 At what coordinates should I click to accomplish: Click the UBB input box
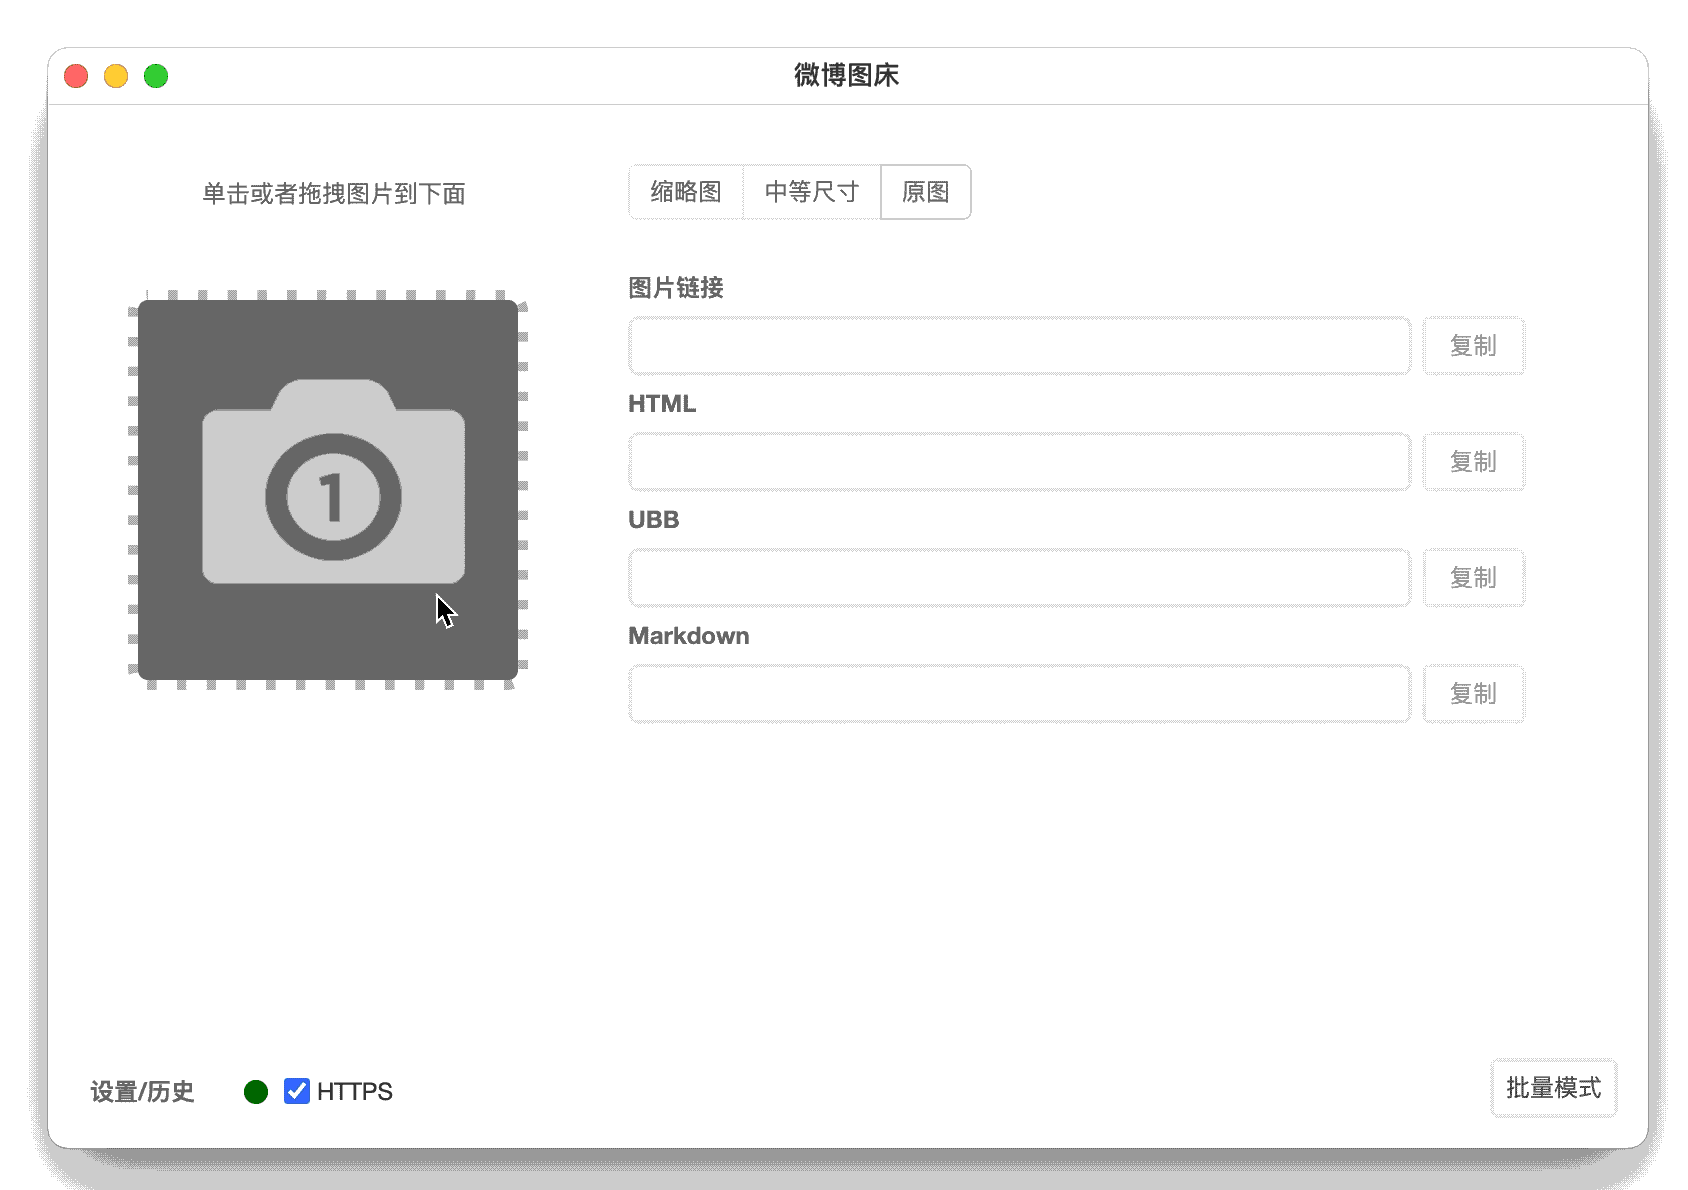click(x=1018, y=577)
